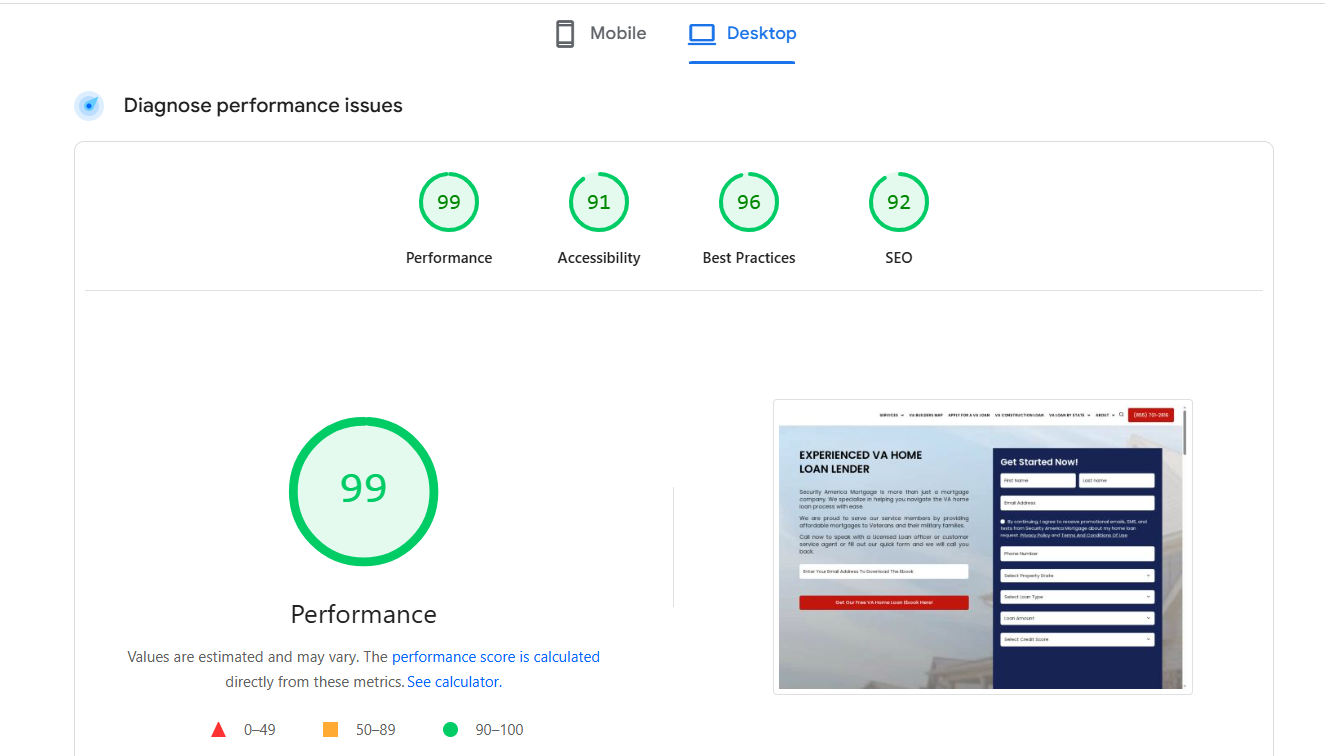Screen dimensions: 1325x756
Task: Open the Select Credit Score dropdown
Action: (x=1078, y=637)
